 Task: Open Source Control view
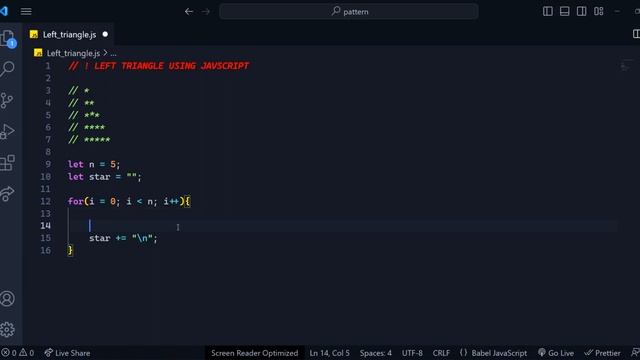tap(7, 100)
